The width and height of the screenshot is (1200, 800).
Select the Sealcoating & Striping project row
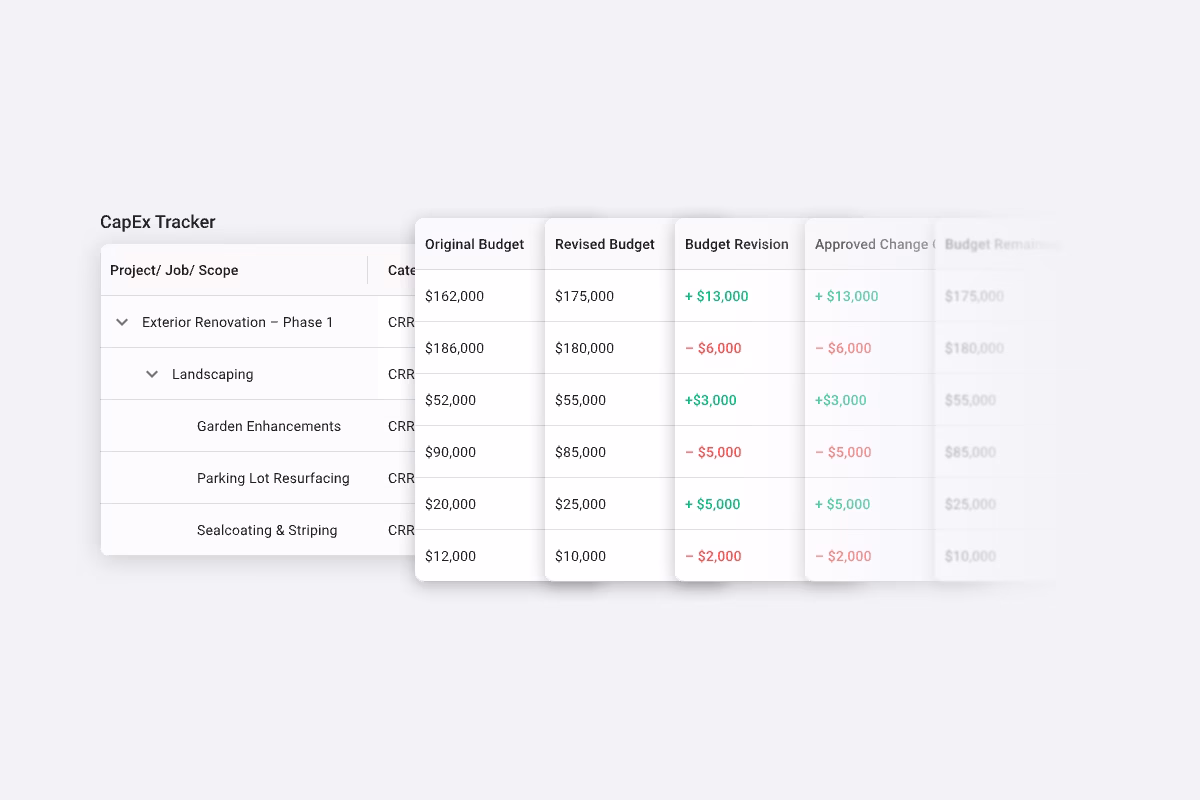click(267, 530)
